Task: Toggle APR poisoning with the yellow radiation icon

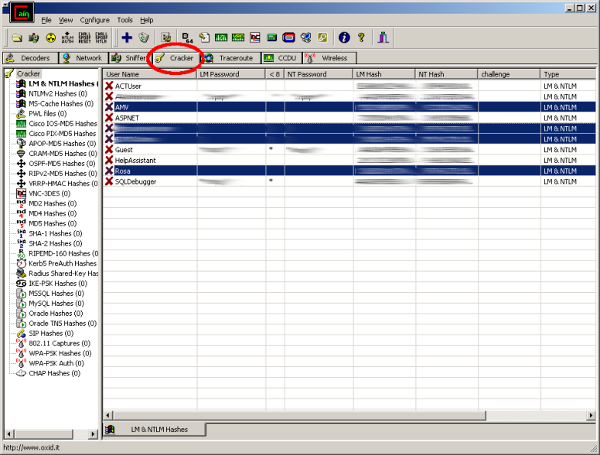Action: 51,38
